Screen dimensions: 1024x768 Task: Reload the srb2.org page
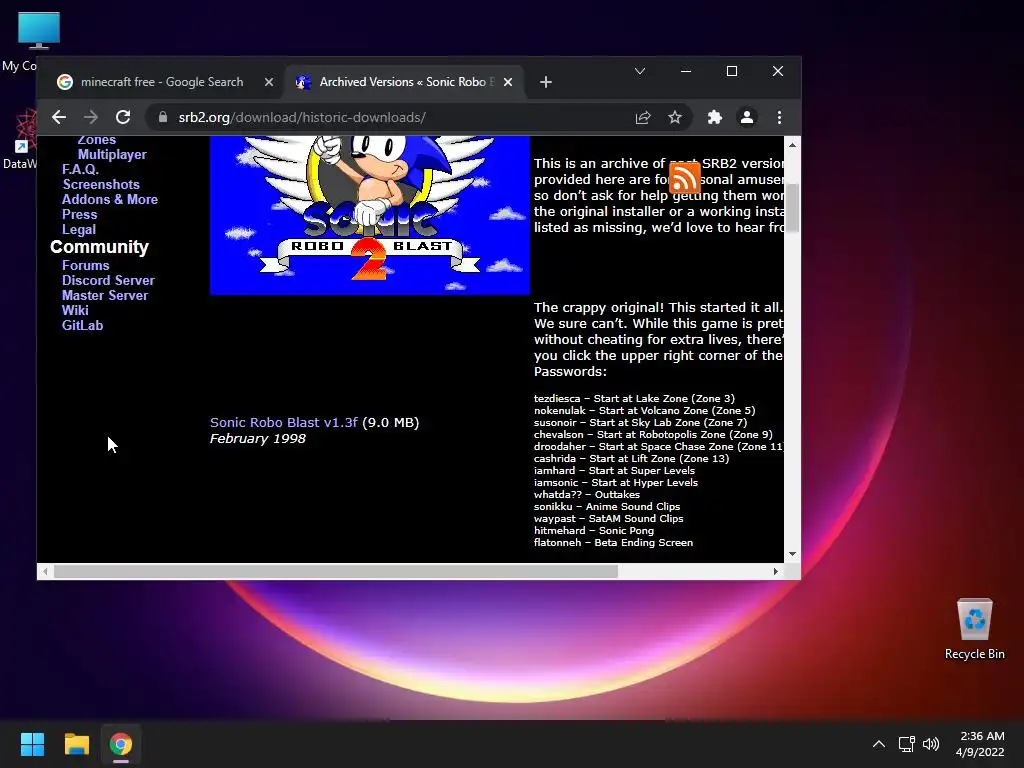point(123,118)
